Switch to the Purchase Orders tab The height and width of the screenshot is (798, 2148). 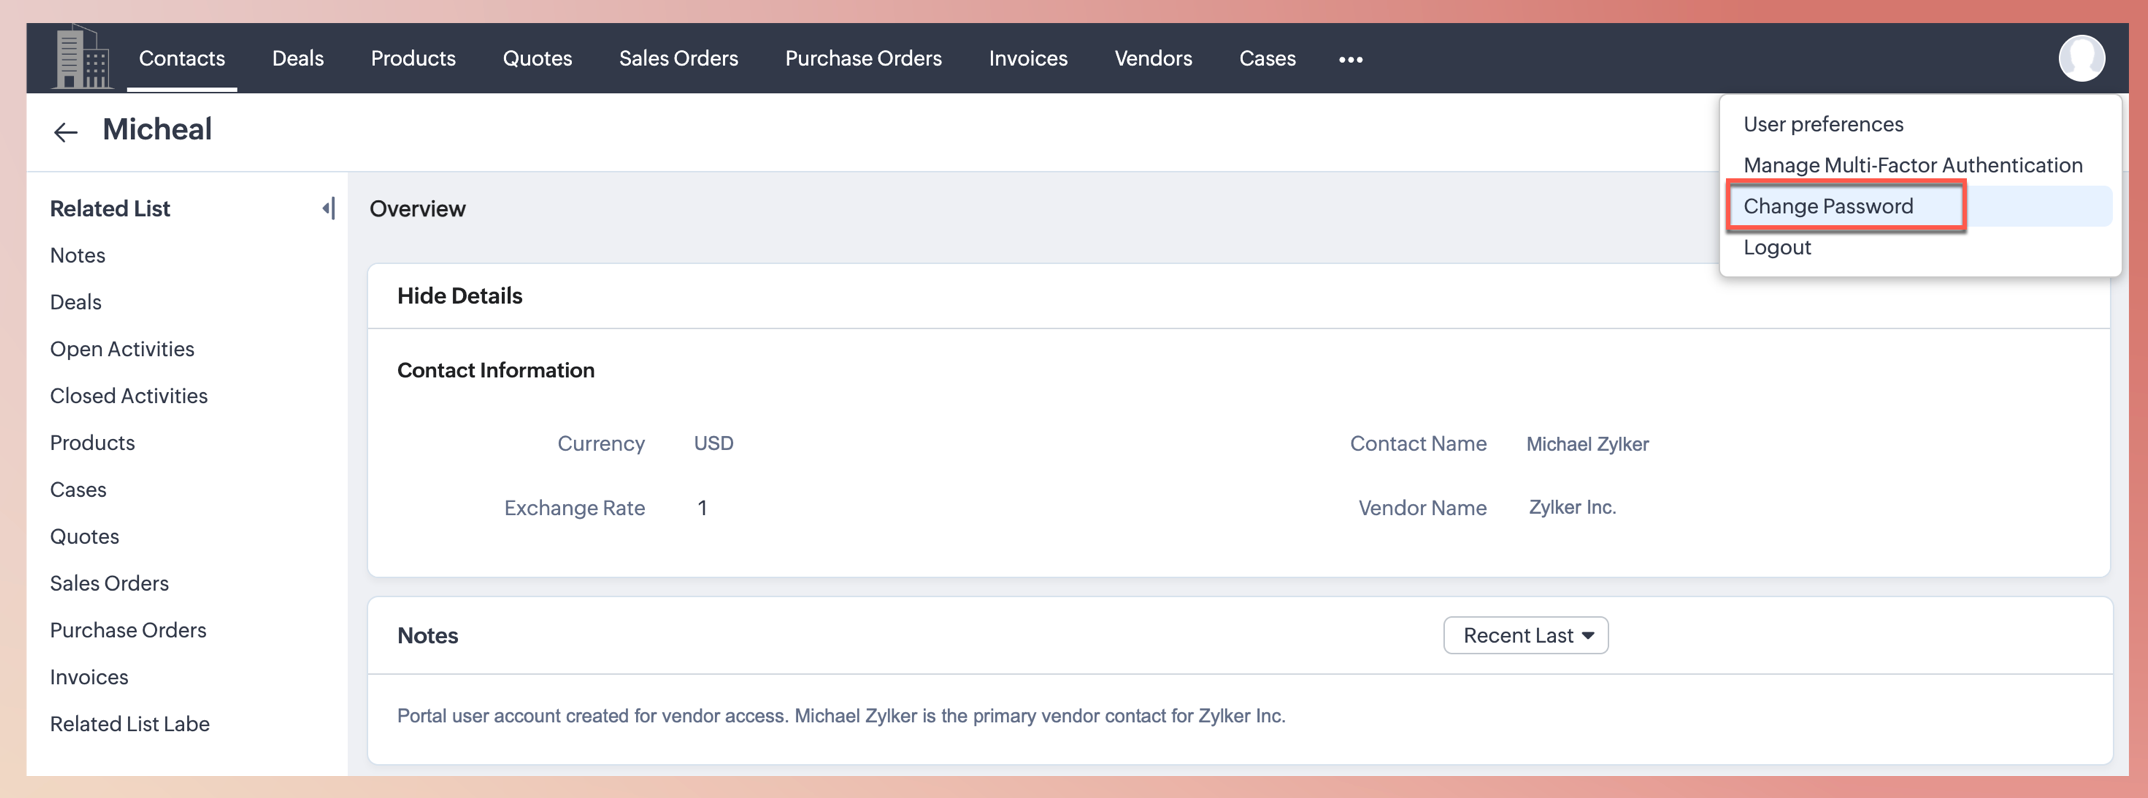pos(862,58)
